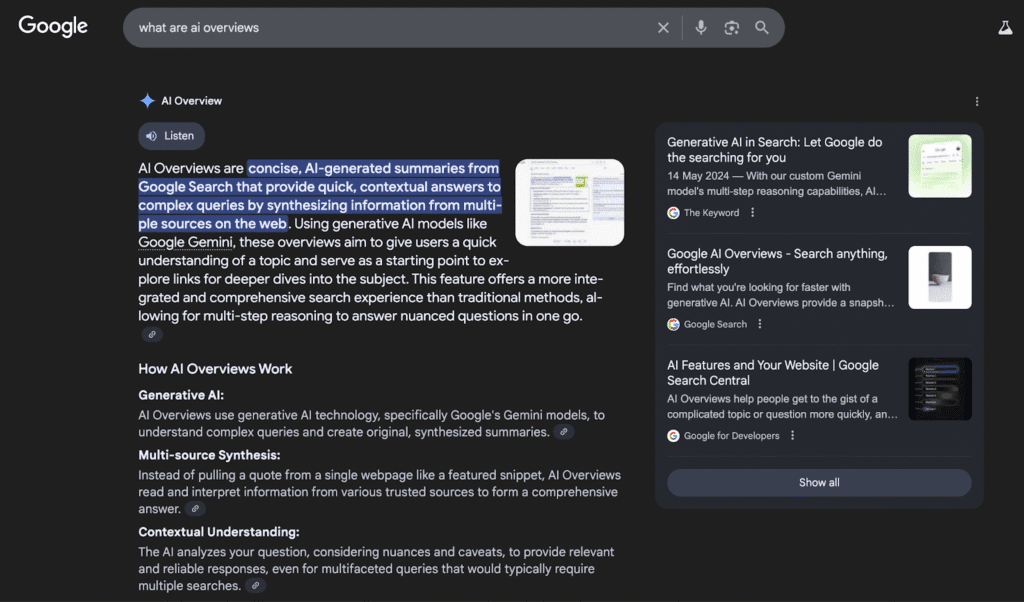This screenshot has width=1024, height=602.
Task: Open the dark thumbnail of Search Central card
Action: pyautogui.click(x=940, y=389)
